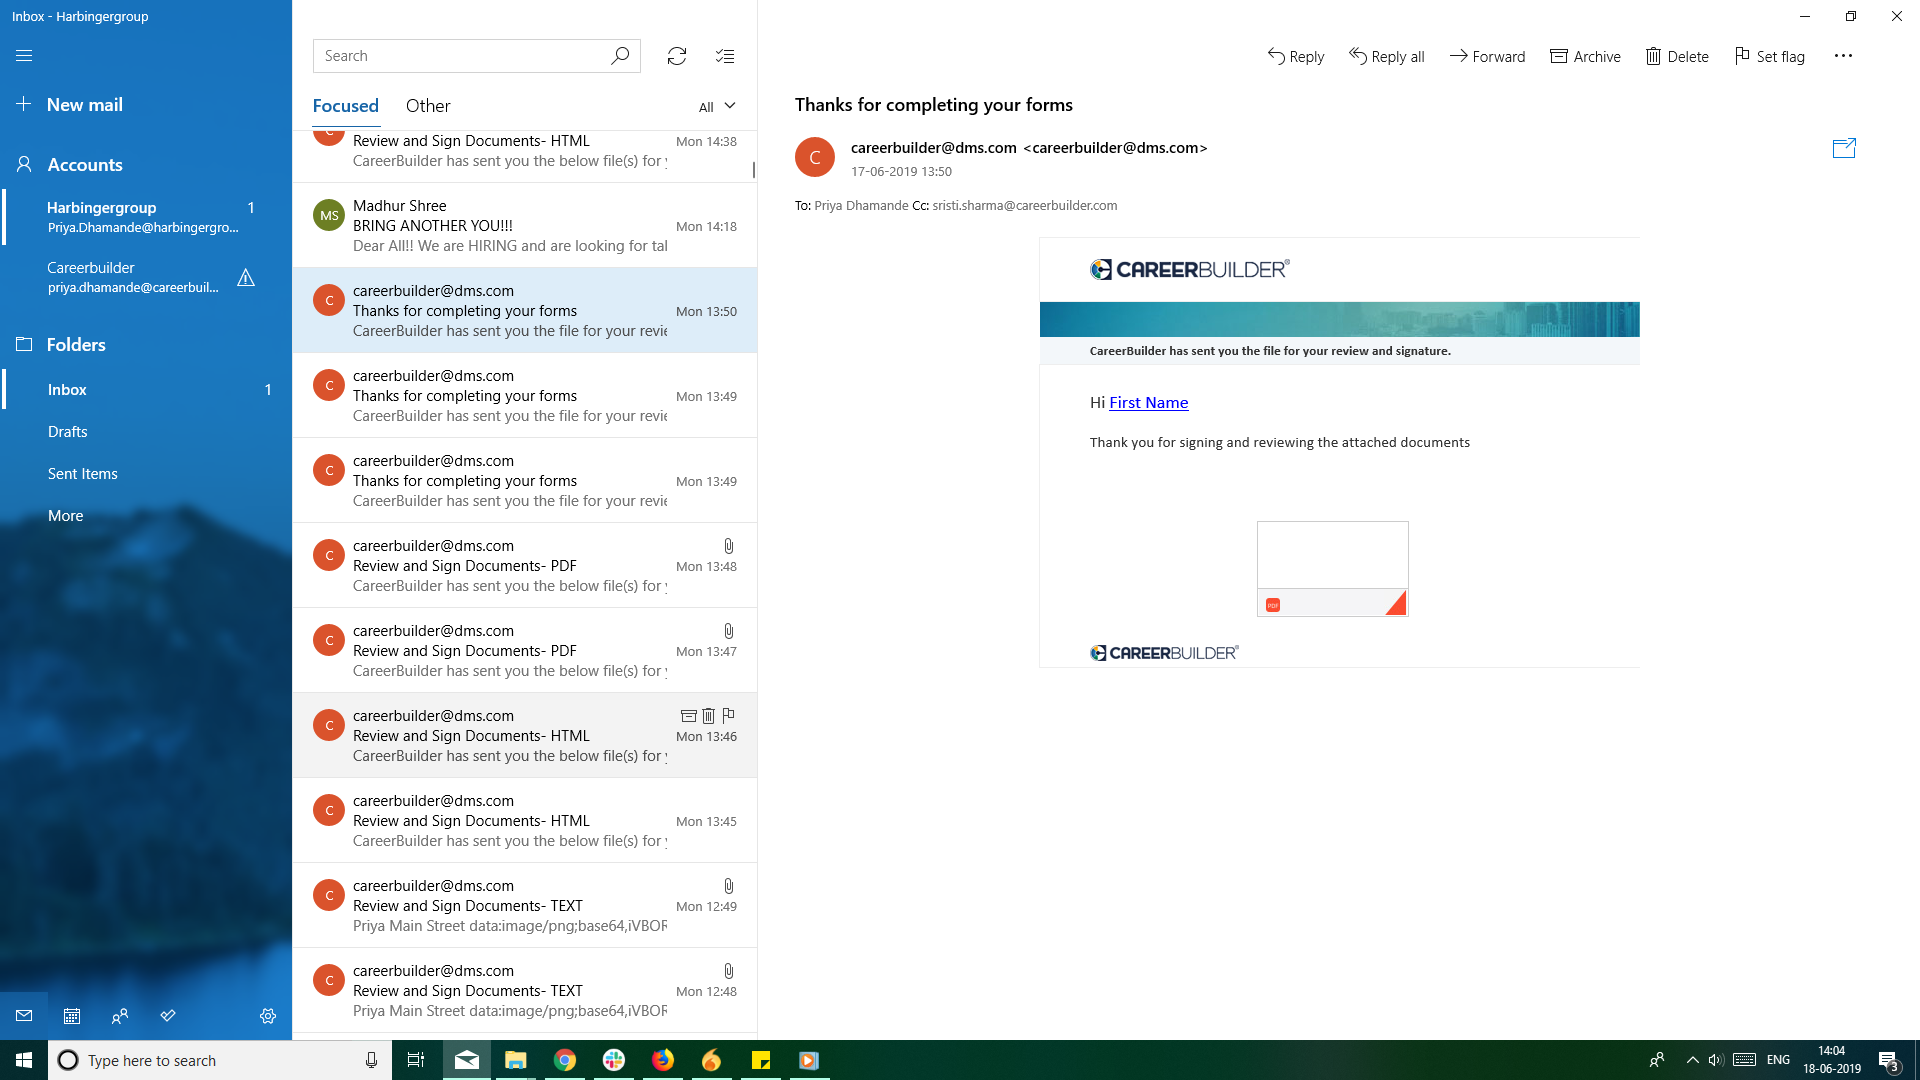Open Review and Sign Documents- HTML Mon 13:45
Viewport: 1920px width, 1080px height.
pos(525,820)
